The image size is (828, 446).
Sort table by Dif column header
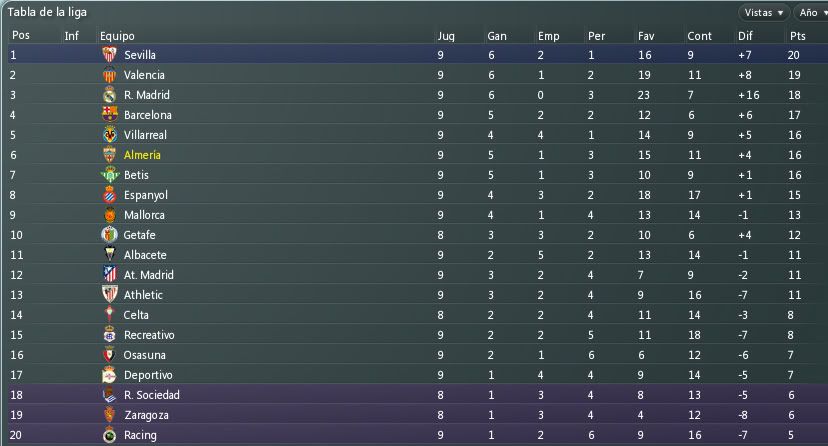point(745,36)
